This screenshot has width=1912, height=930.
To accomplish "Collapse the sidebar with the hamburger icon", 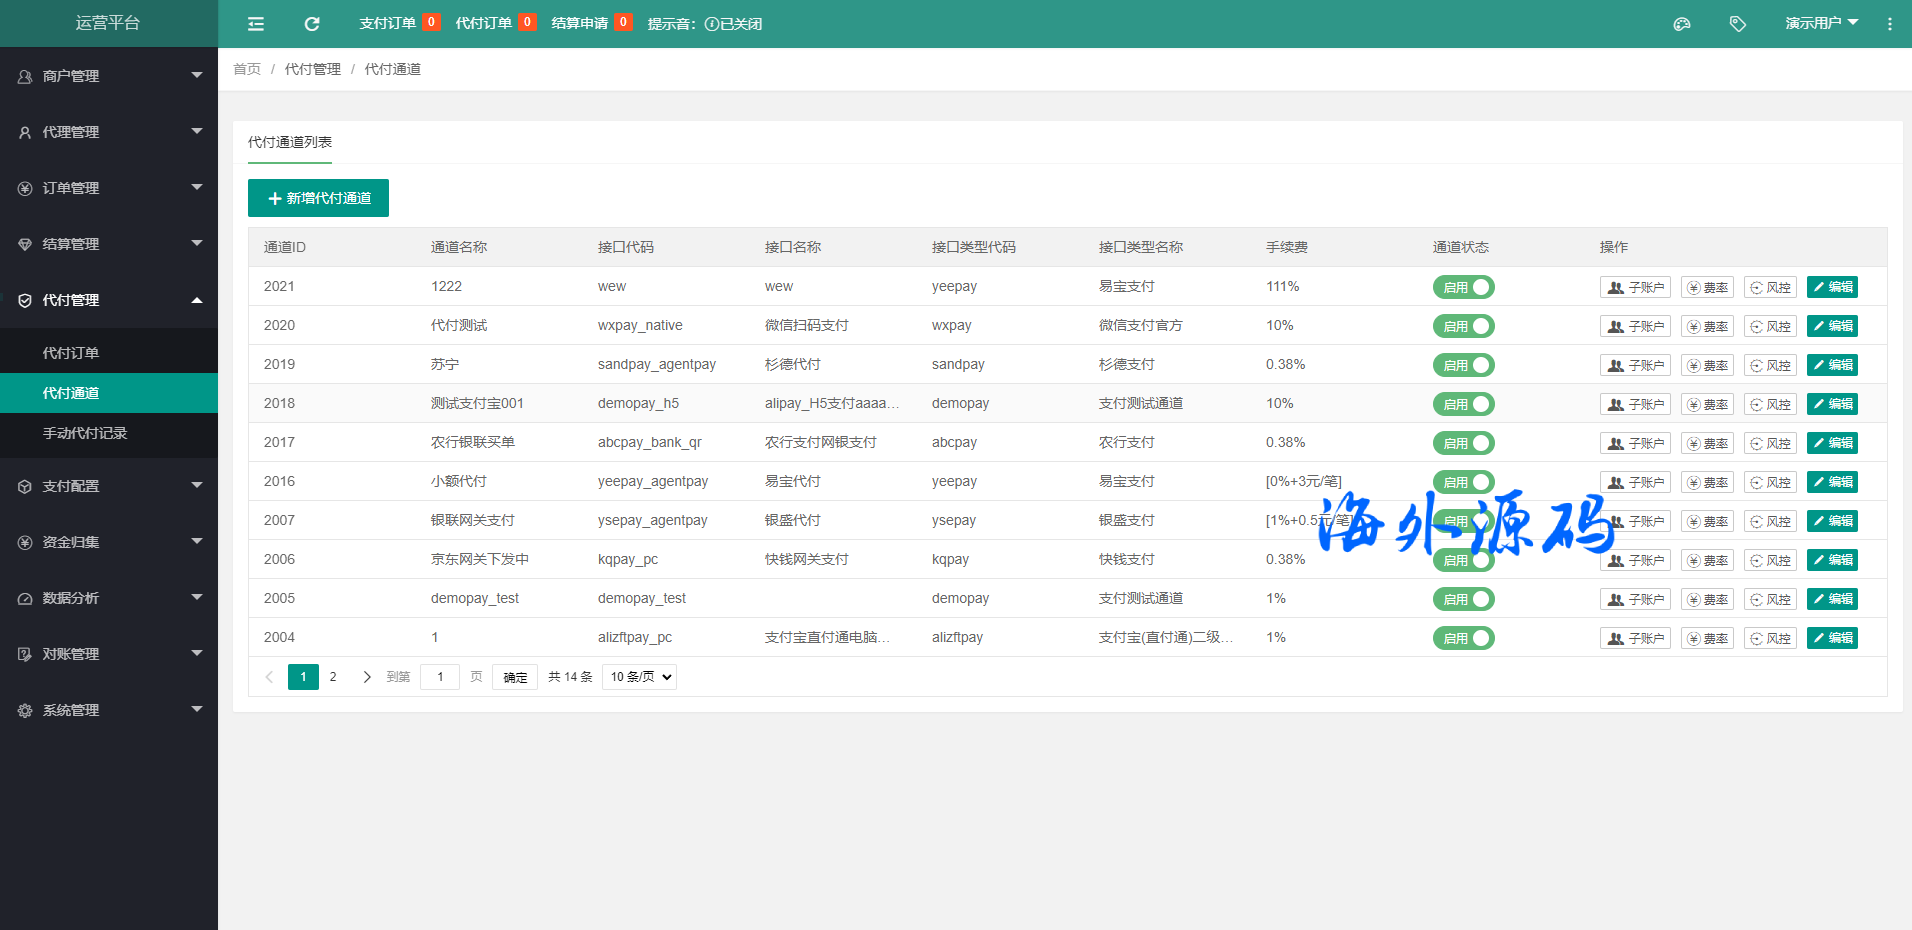I will point(256,24).
